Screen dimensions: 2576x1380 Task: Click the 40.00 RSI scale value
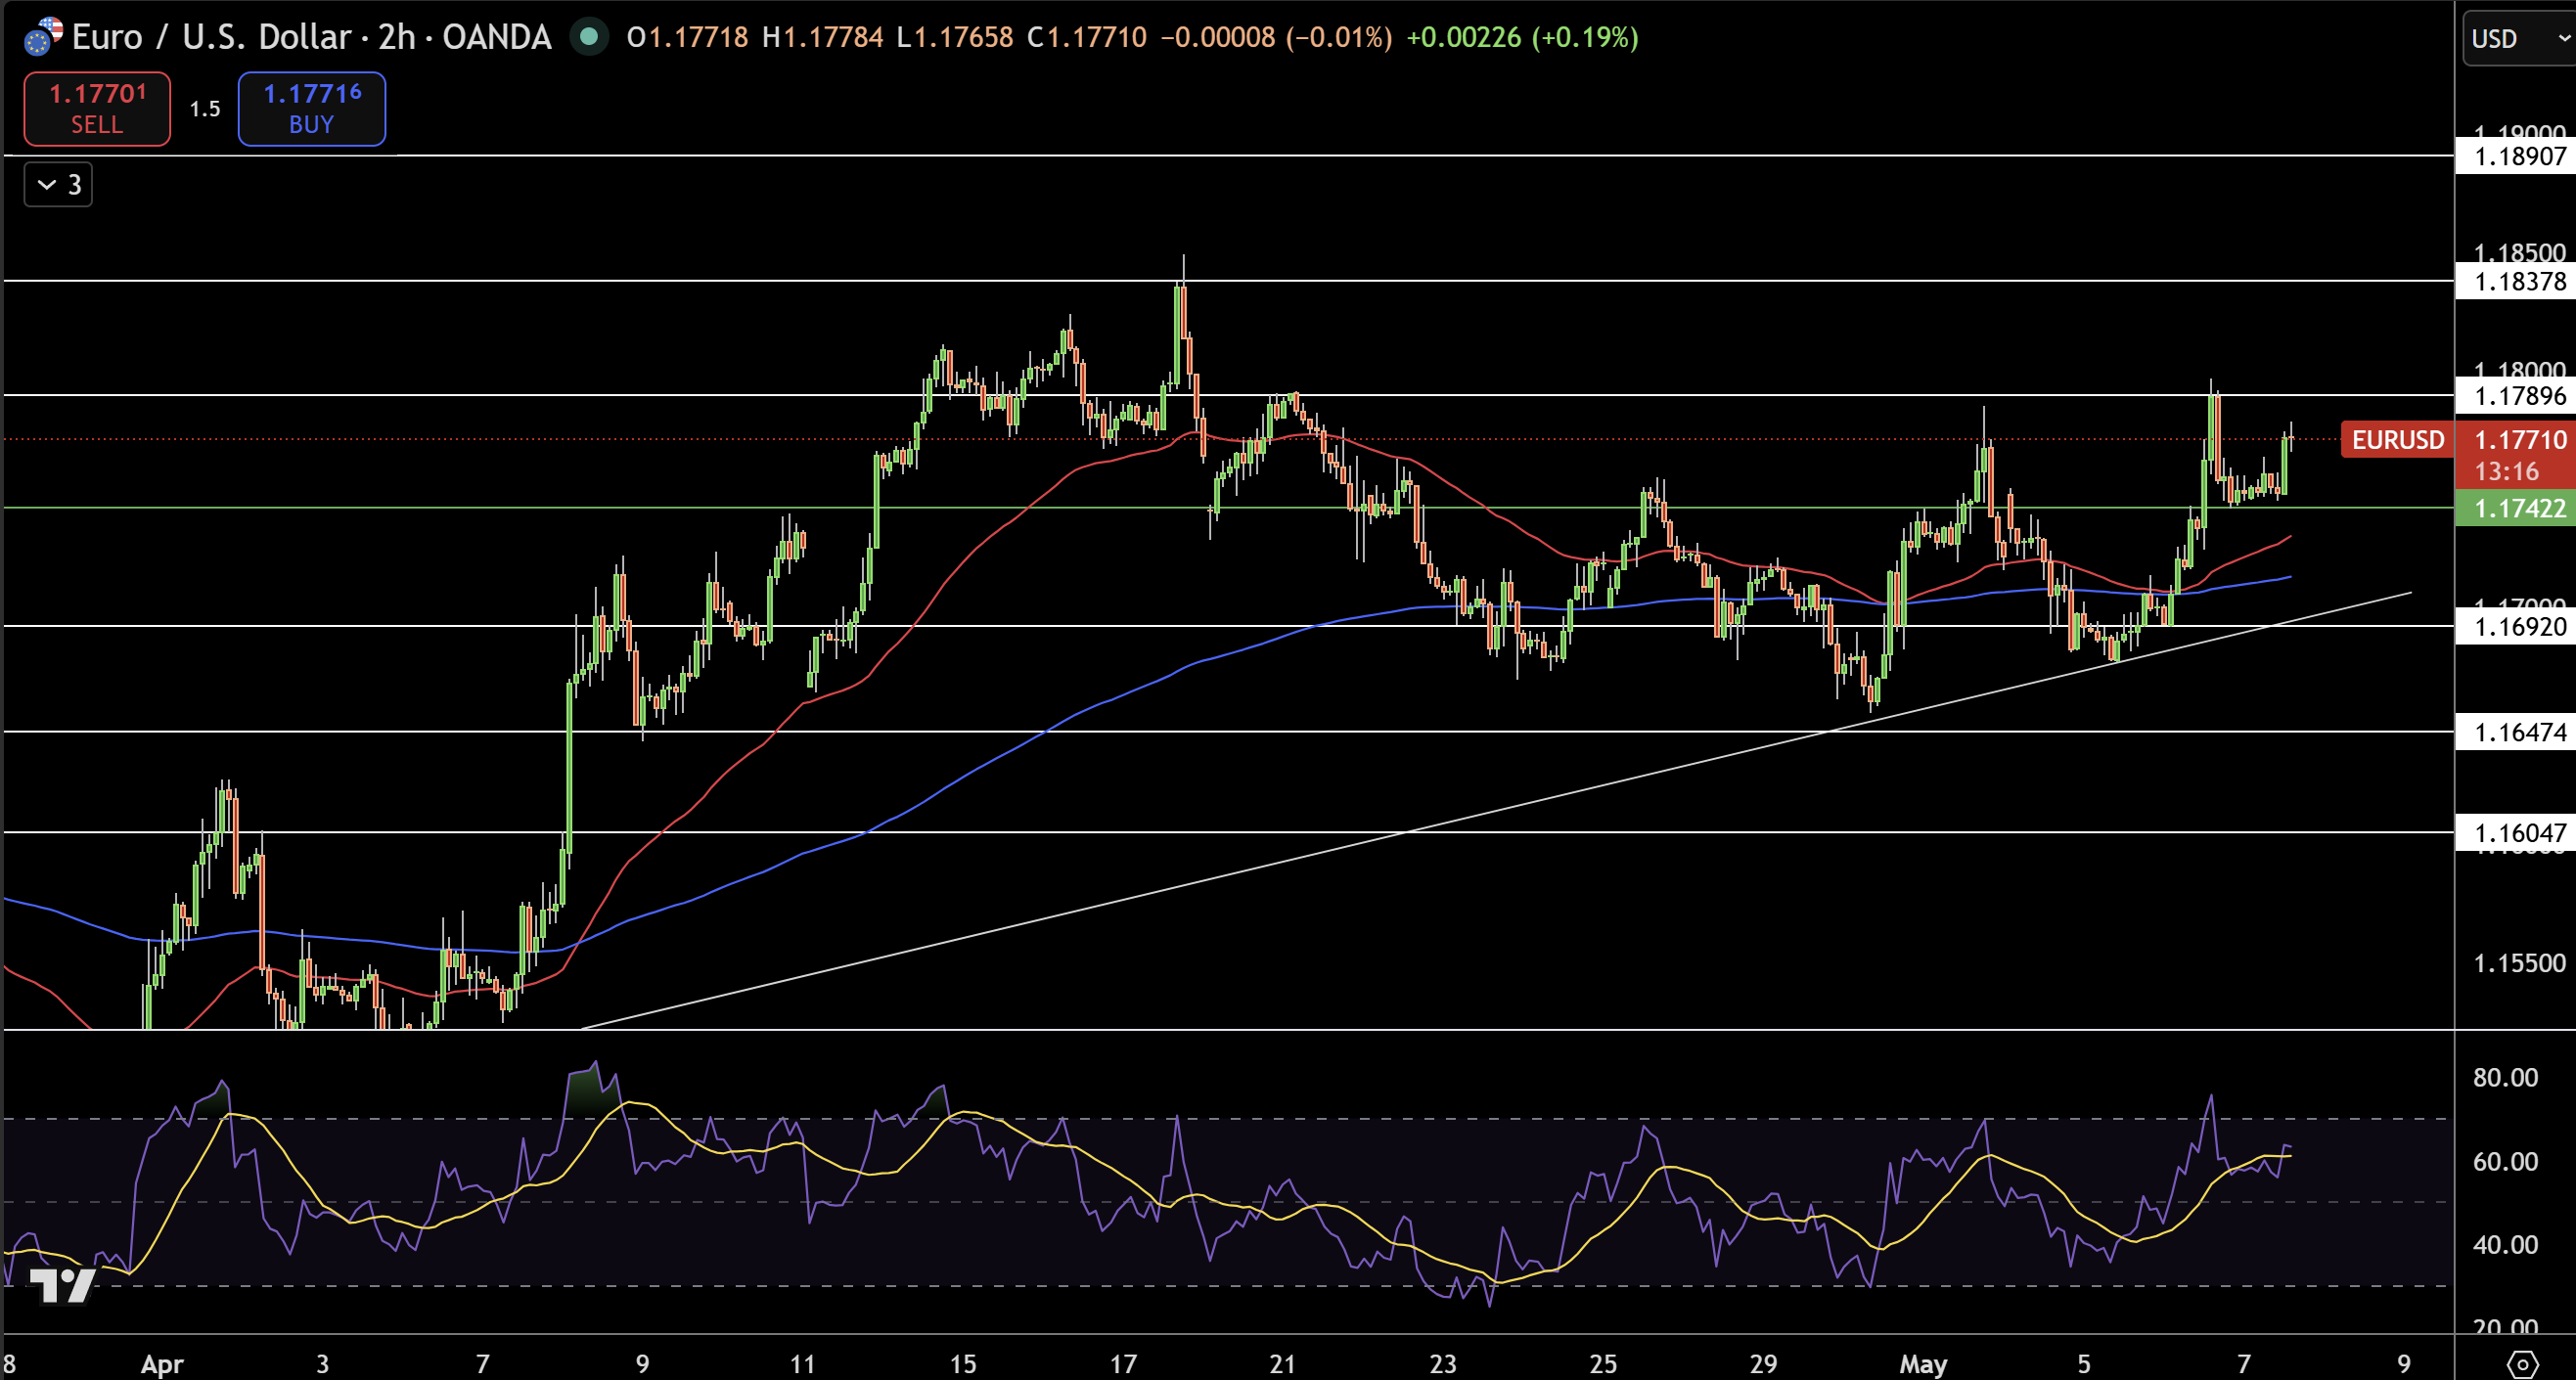2505,1244
